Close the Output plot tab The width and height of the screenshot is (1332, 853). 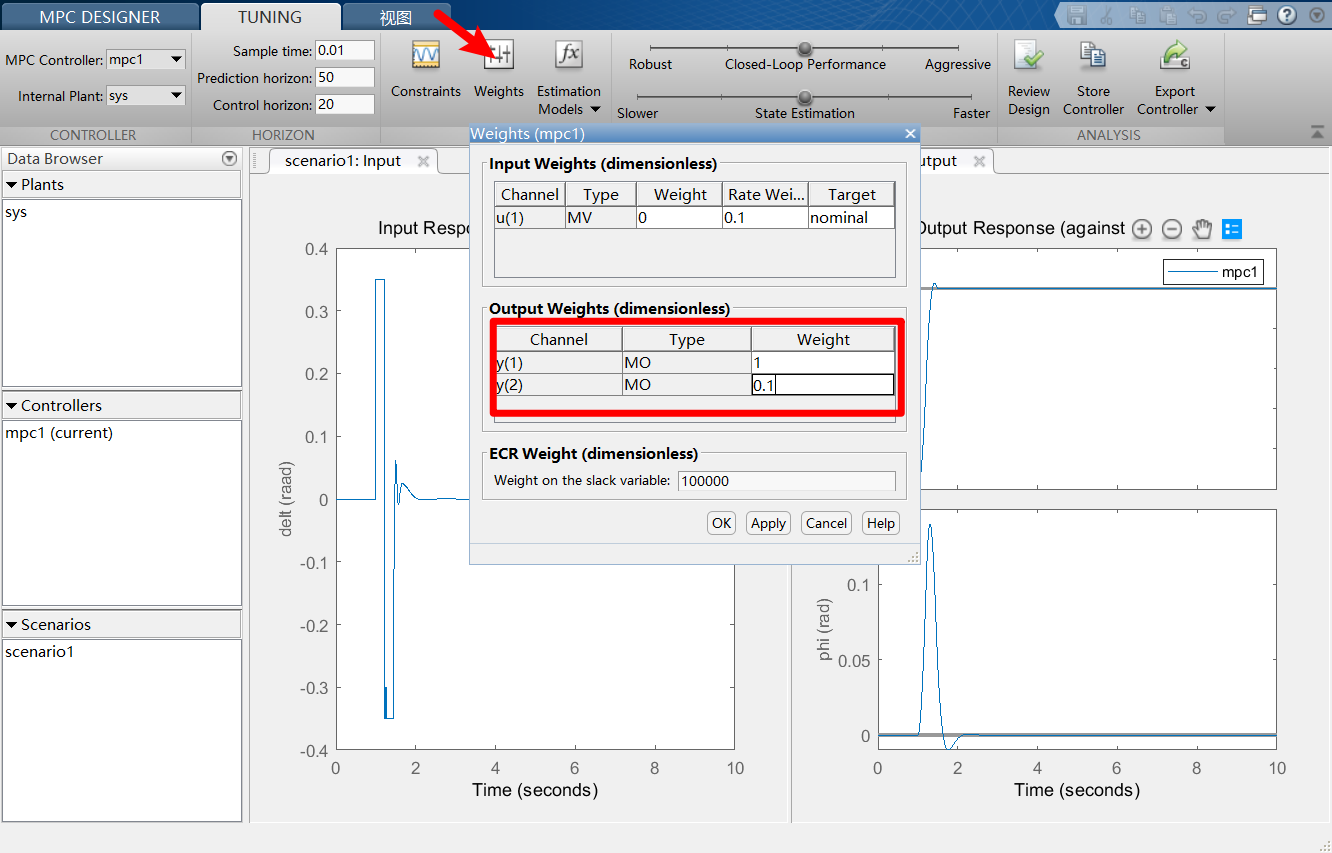pyautogui.click(x=979, y=161)
